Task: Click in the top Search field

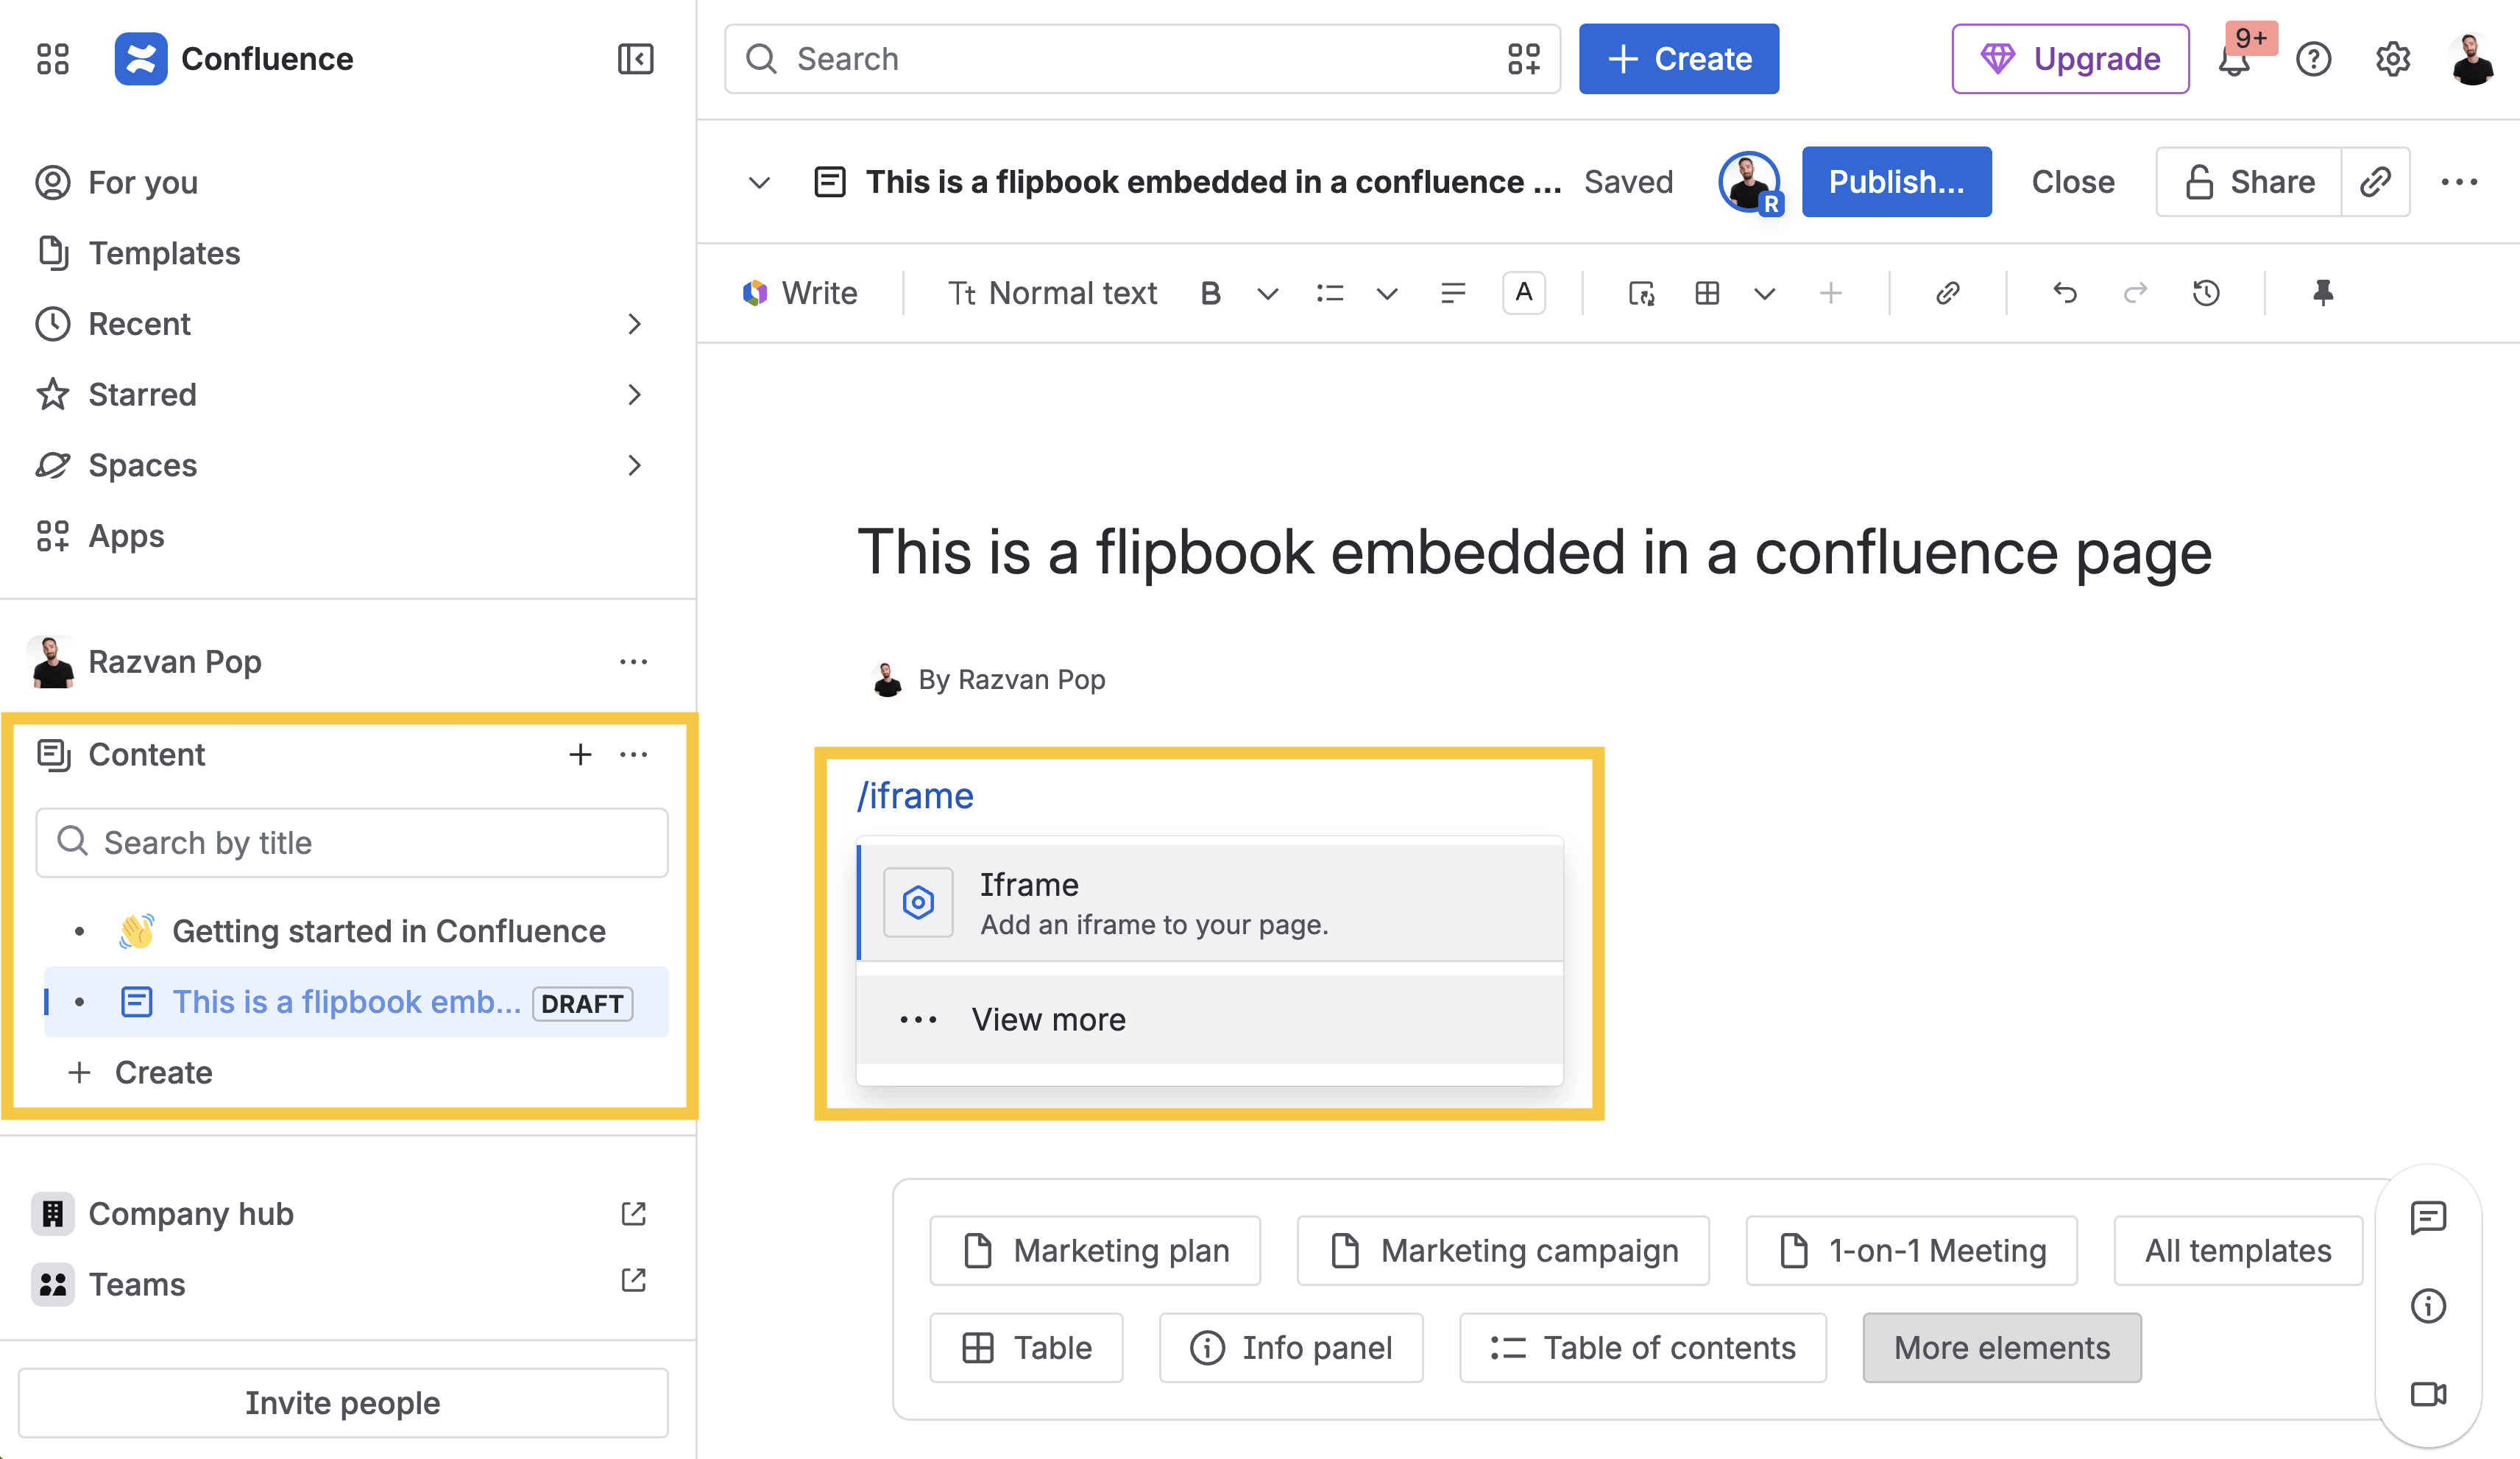Action: click(x=1142, y=59)
